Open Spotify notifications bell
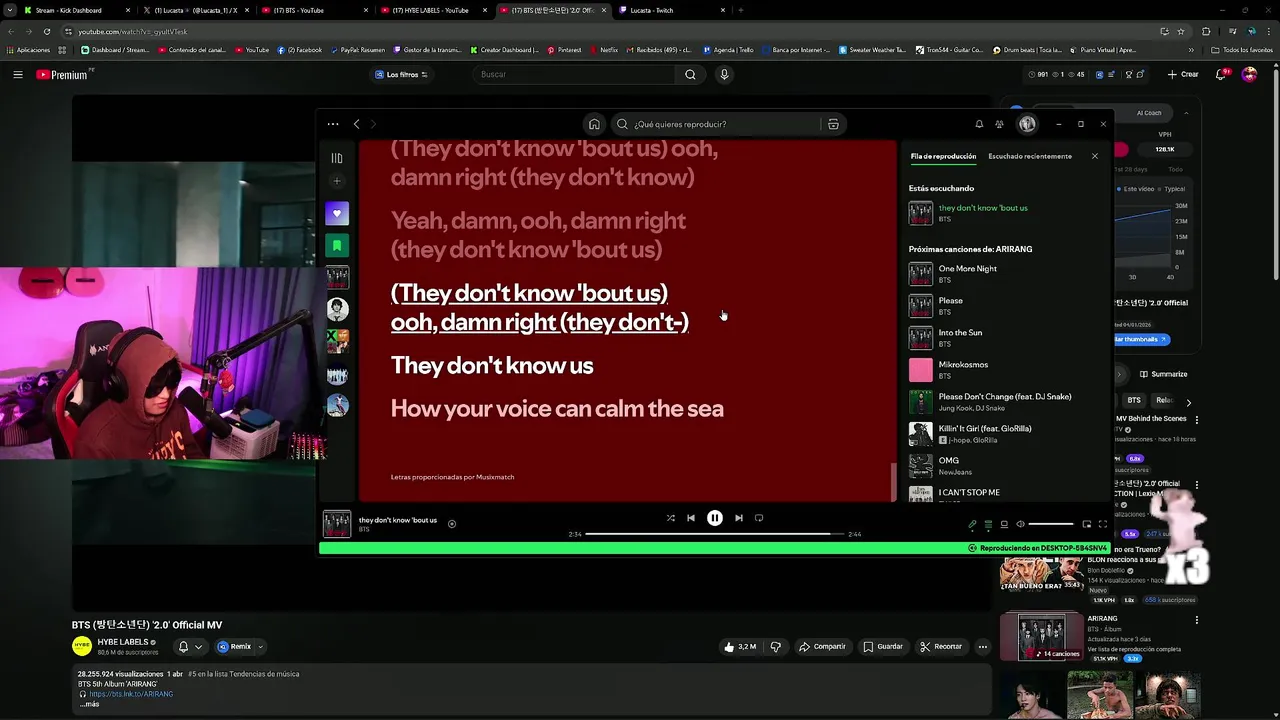Screen dimensions: 1280x720 (979, 124)
